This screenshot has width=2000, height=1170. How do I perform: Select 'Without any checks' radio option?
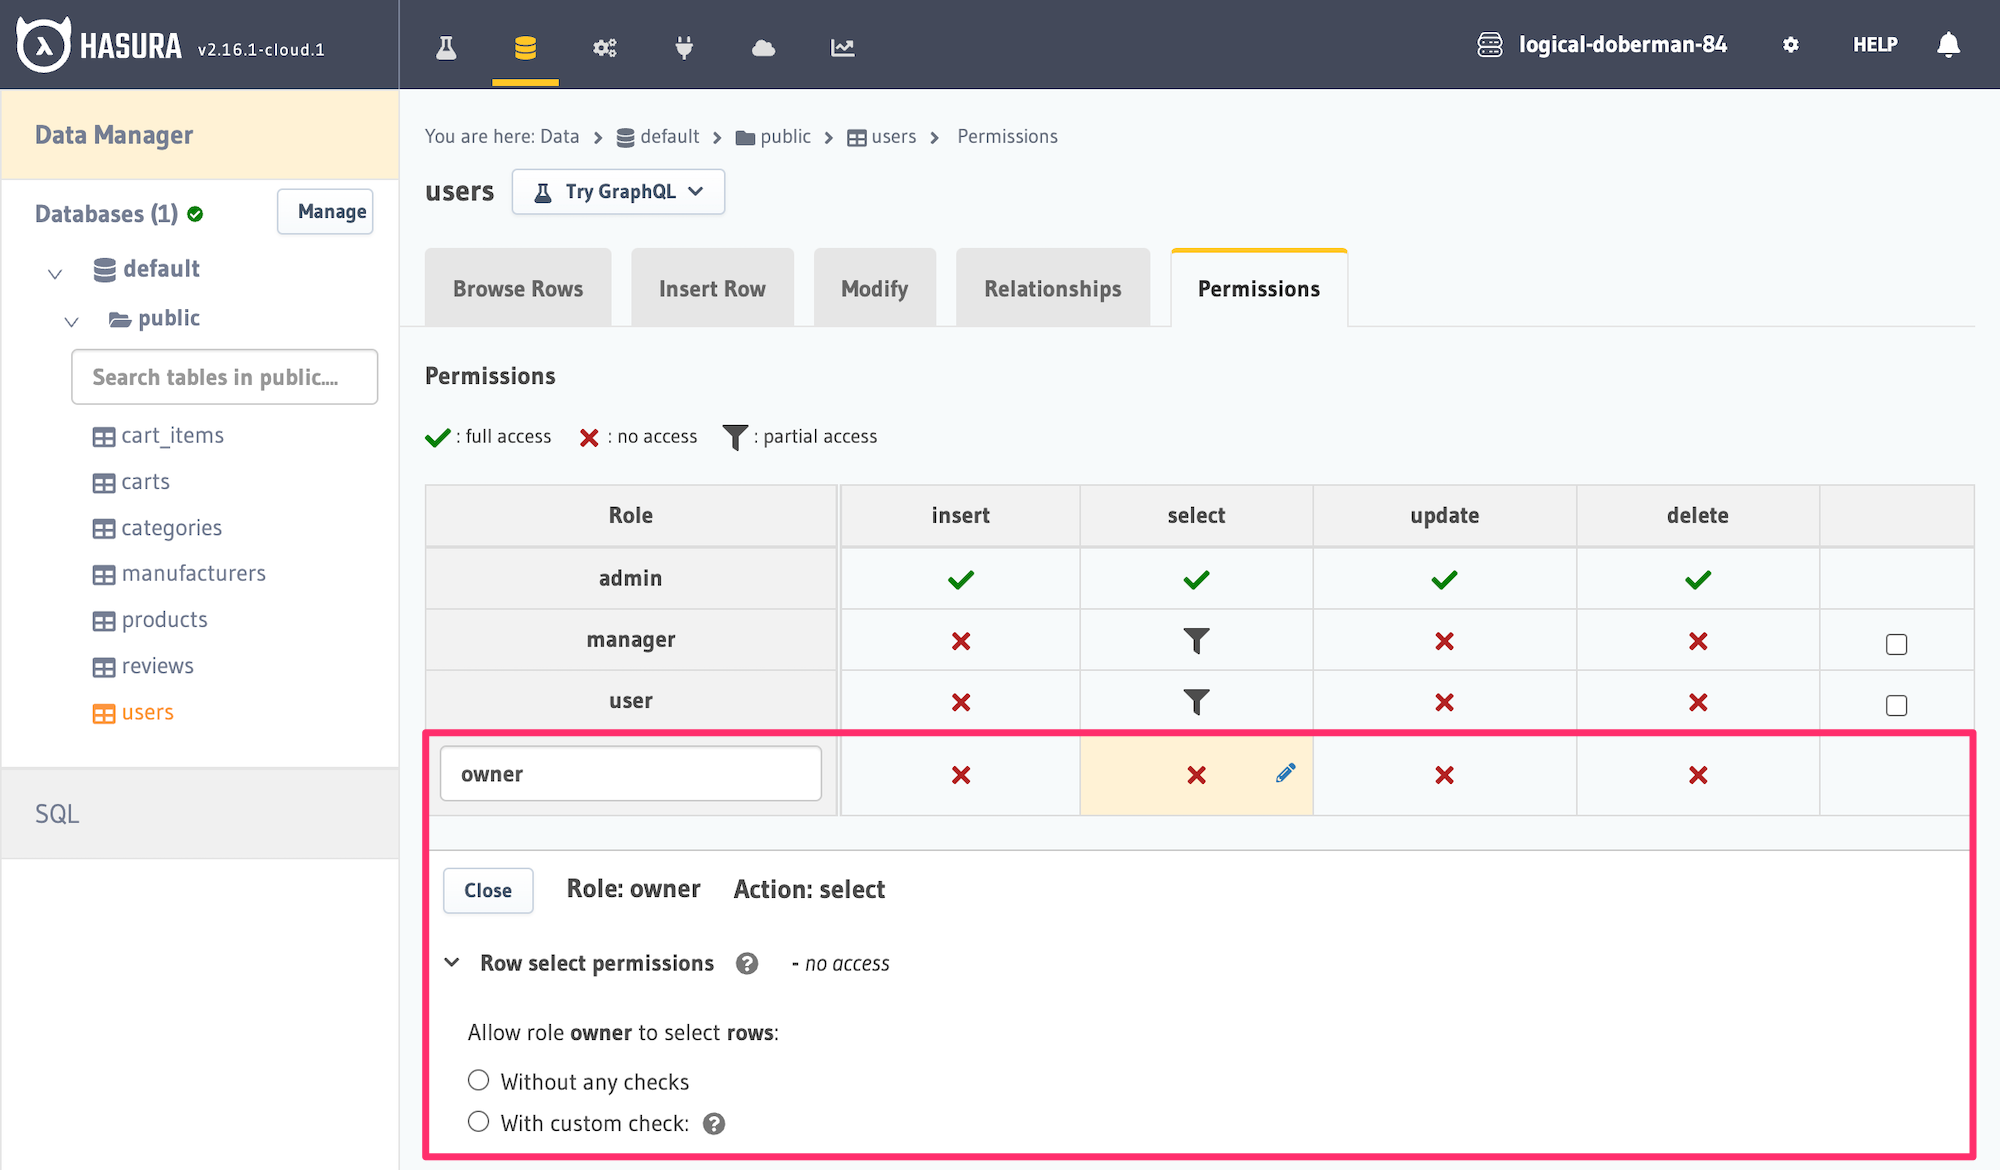(479, 1080)
